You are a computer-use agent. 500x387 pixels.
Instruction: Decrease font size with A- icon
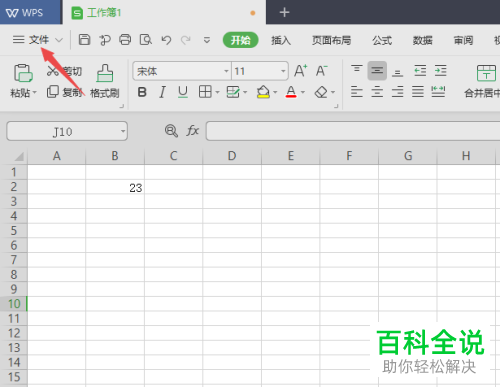tap(321, 71)
